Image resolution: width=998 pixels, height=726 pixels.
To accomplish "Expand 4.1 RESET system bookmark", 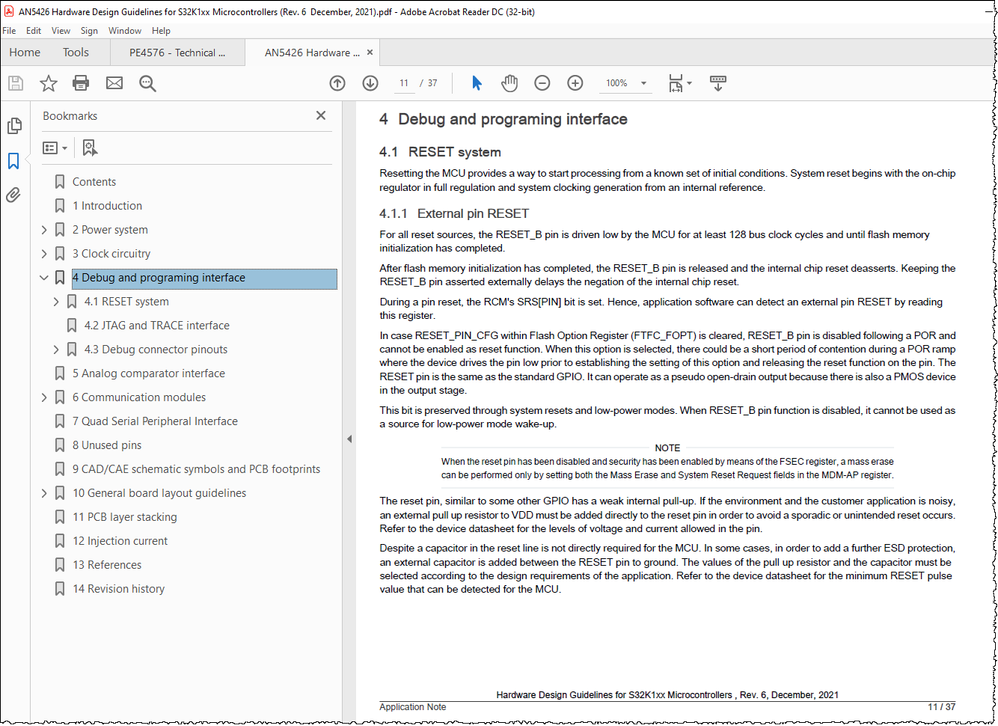I will pyautogui.click(x=56, y=302).
